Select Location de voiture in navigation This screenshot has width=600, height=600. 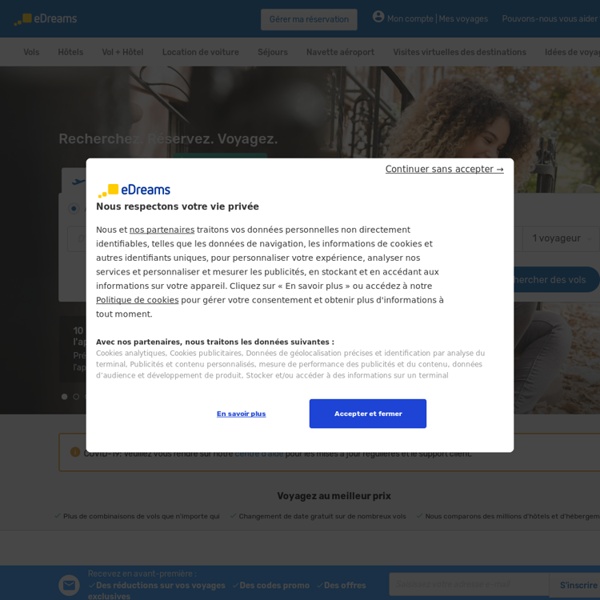201,52
